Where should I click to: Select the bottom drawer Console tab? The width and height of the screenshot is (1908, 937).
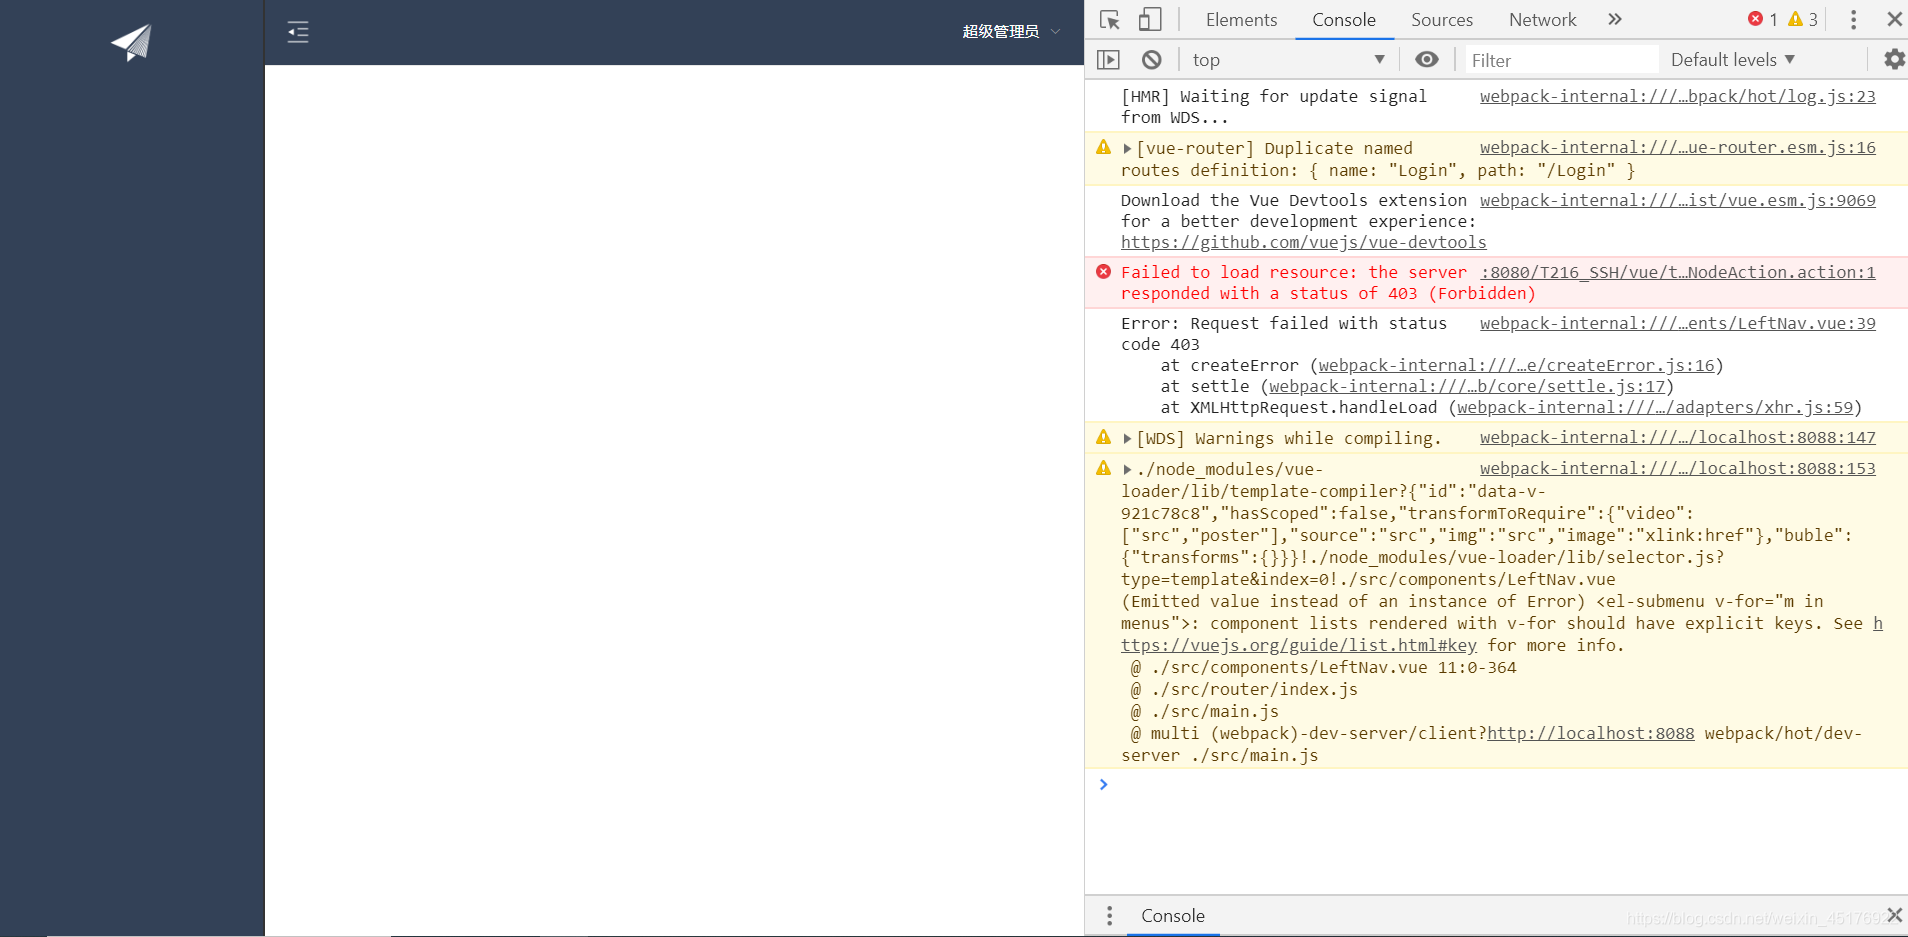pos(1173,916)
